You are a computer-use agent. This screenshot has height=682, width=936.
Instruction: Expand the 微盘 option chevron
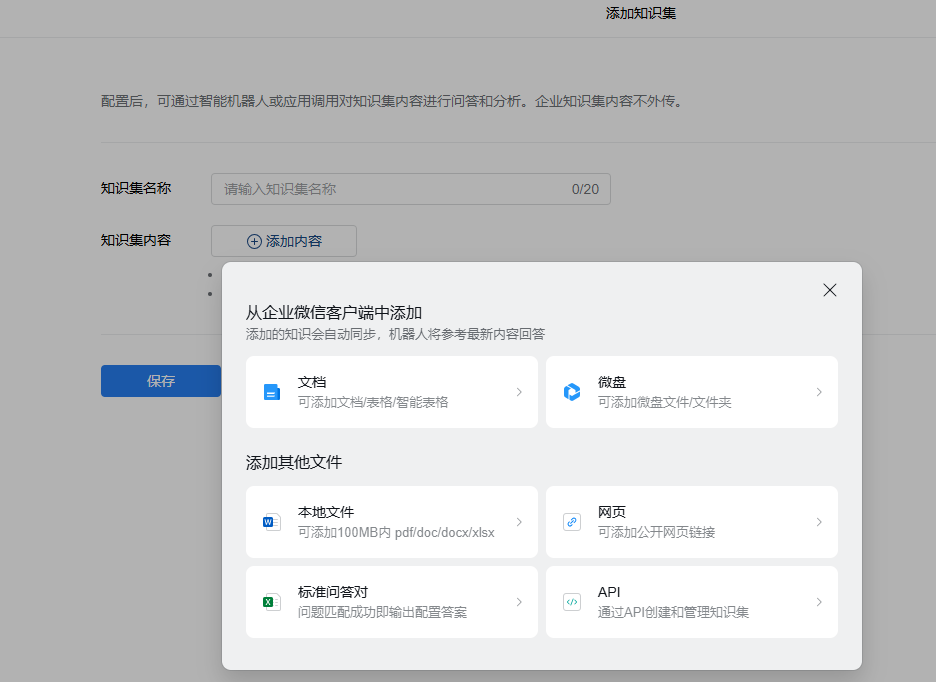(819, 392)
